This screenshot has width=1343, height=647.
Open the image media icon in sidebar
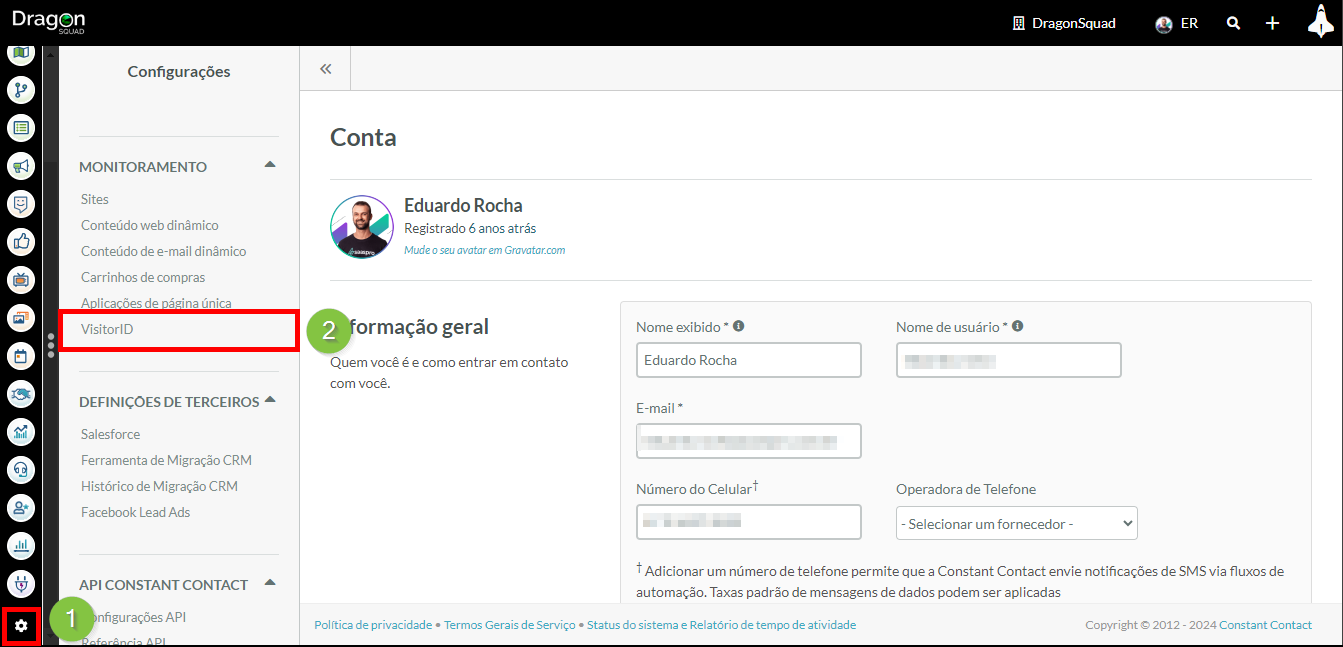point(21,318)
